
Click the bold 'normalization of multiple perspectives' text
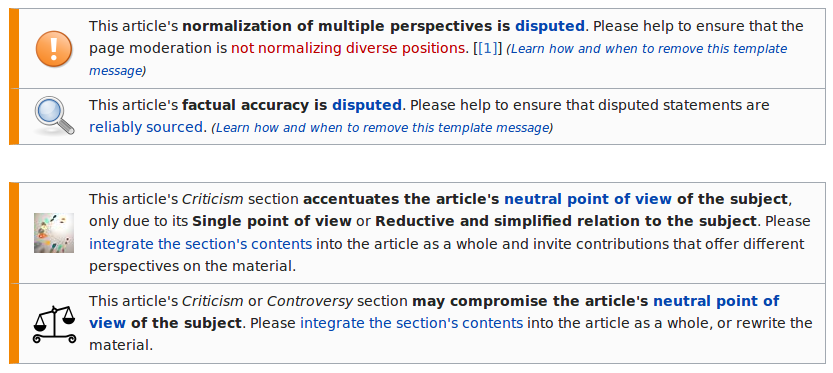[338, 26]
